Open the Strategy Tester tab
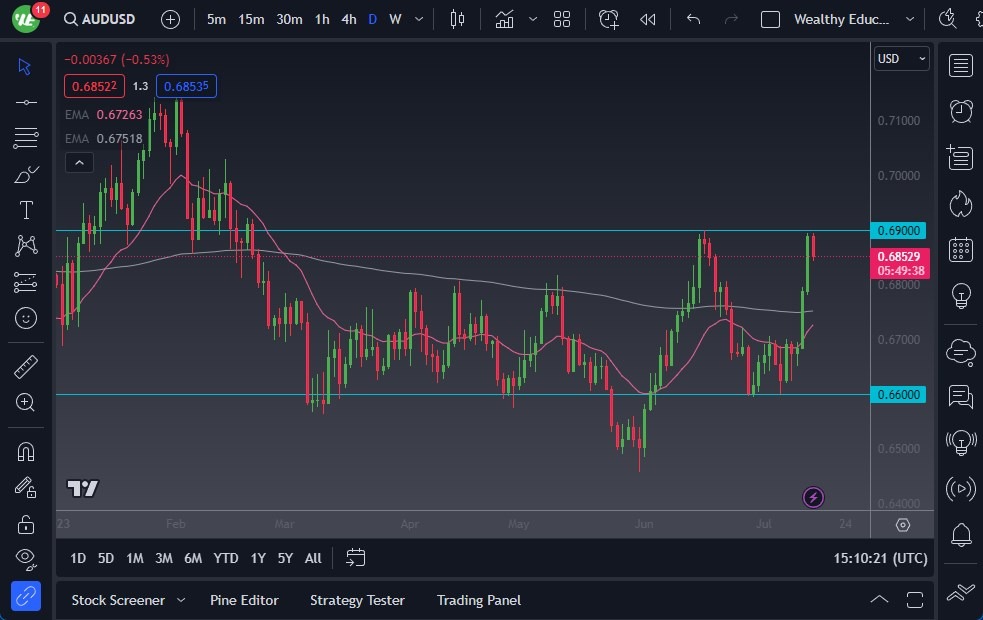 click(357, 600)
